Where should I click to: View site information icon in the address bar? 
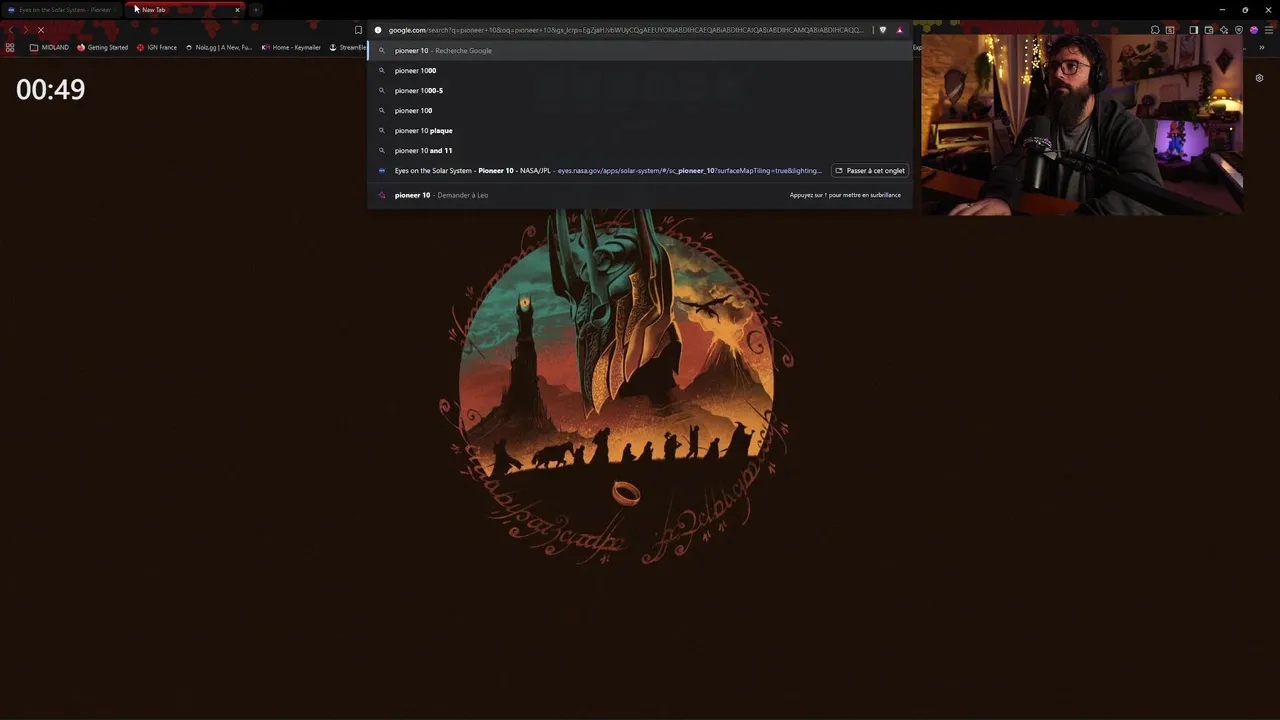tap(378, 30)
